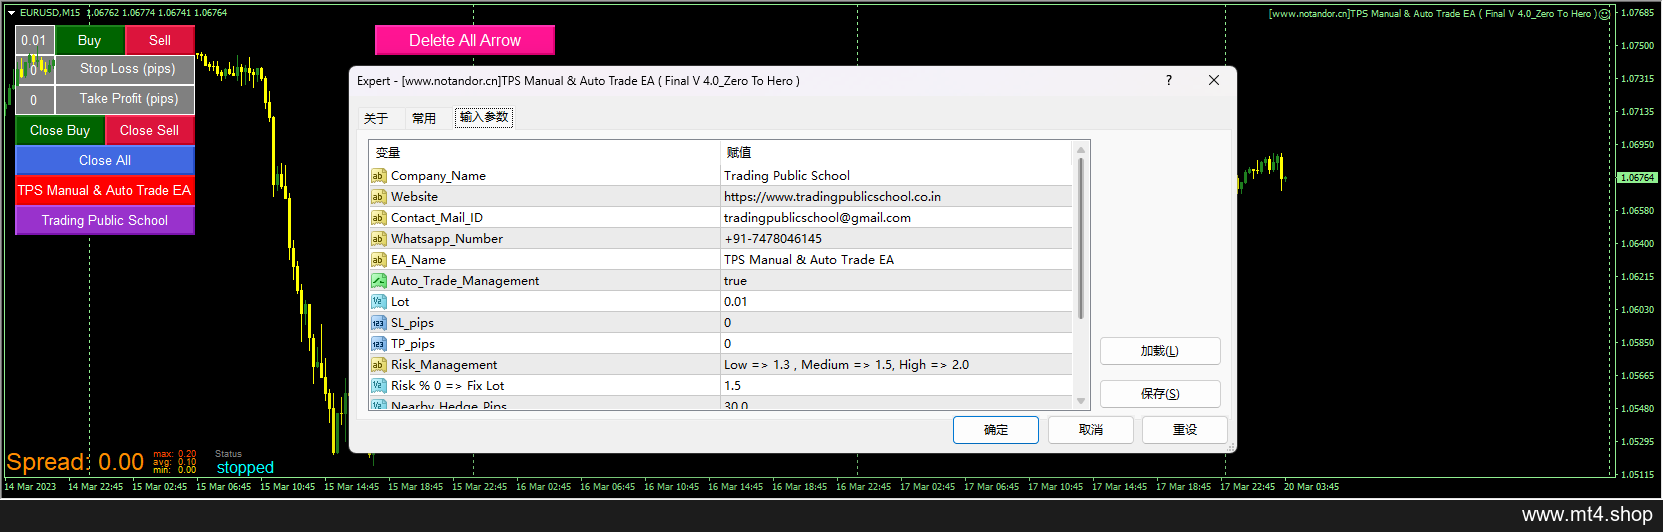The height and width of the screenshot is (532, 1663).
Task: Click the Risk_Management row icon
Action: point(379,365)
